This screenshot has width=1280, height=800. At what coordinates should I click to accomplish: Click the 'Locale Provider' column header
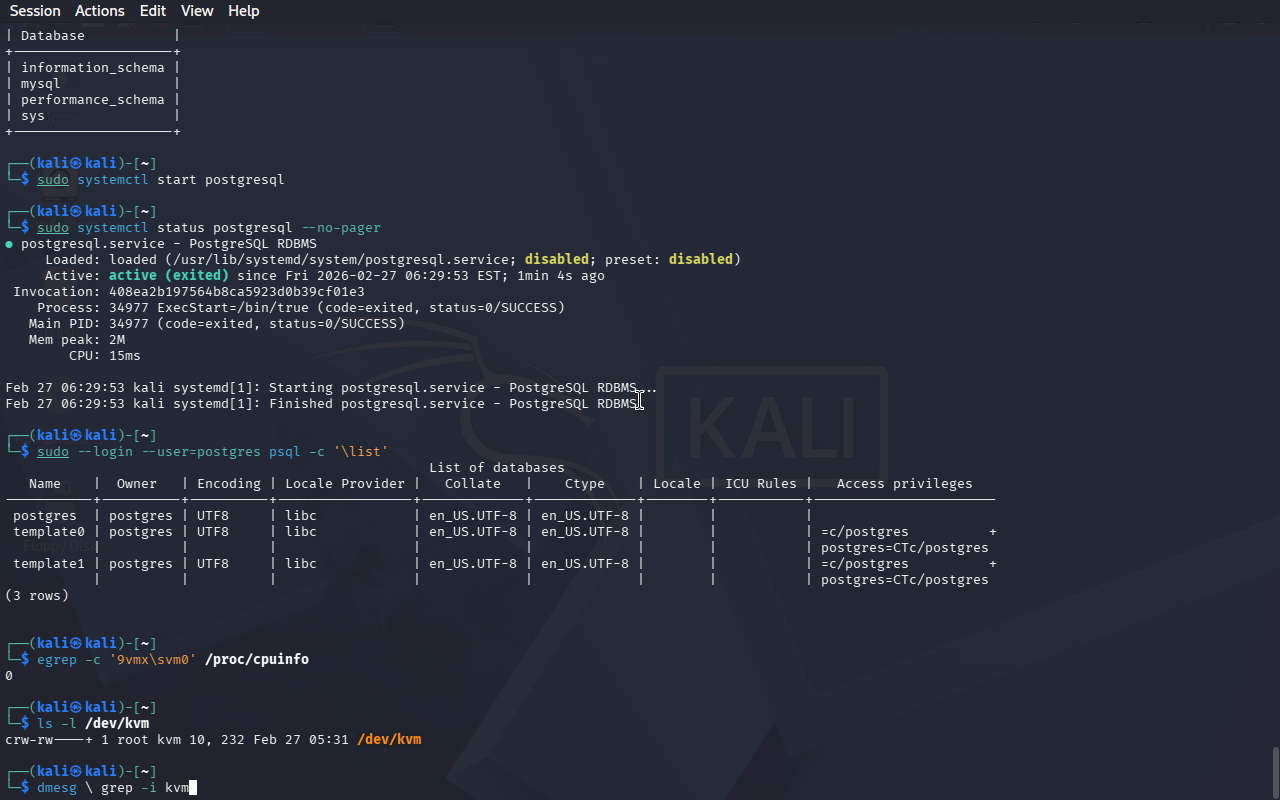(x=345, y=484)
